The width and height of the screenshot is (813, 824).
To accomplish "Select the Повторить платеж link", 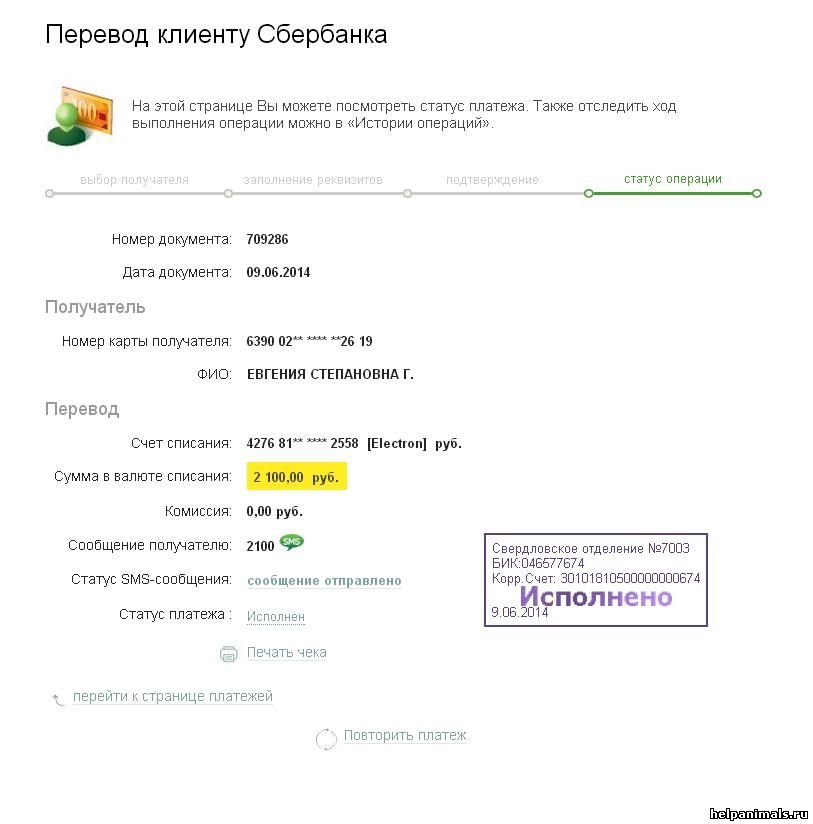I will [x=405, y=736].
